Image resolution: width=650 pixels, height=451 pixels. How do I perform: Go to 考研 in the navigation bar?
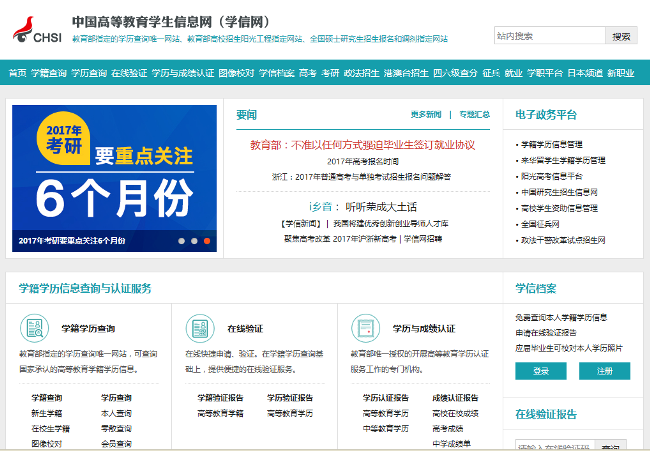(330, 73)
